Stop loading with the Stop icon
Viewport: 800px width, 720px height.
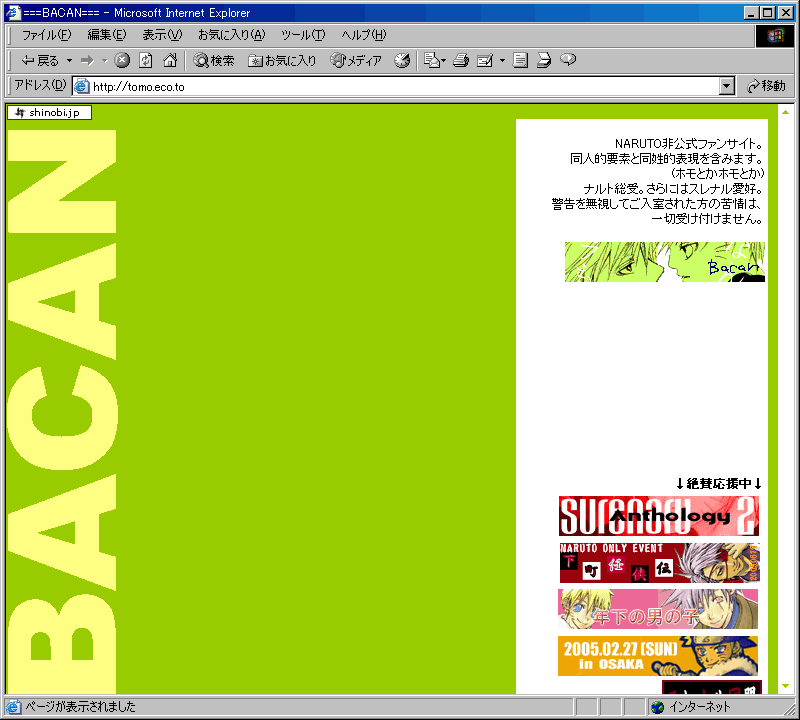pos(121,61)
